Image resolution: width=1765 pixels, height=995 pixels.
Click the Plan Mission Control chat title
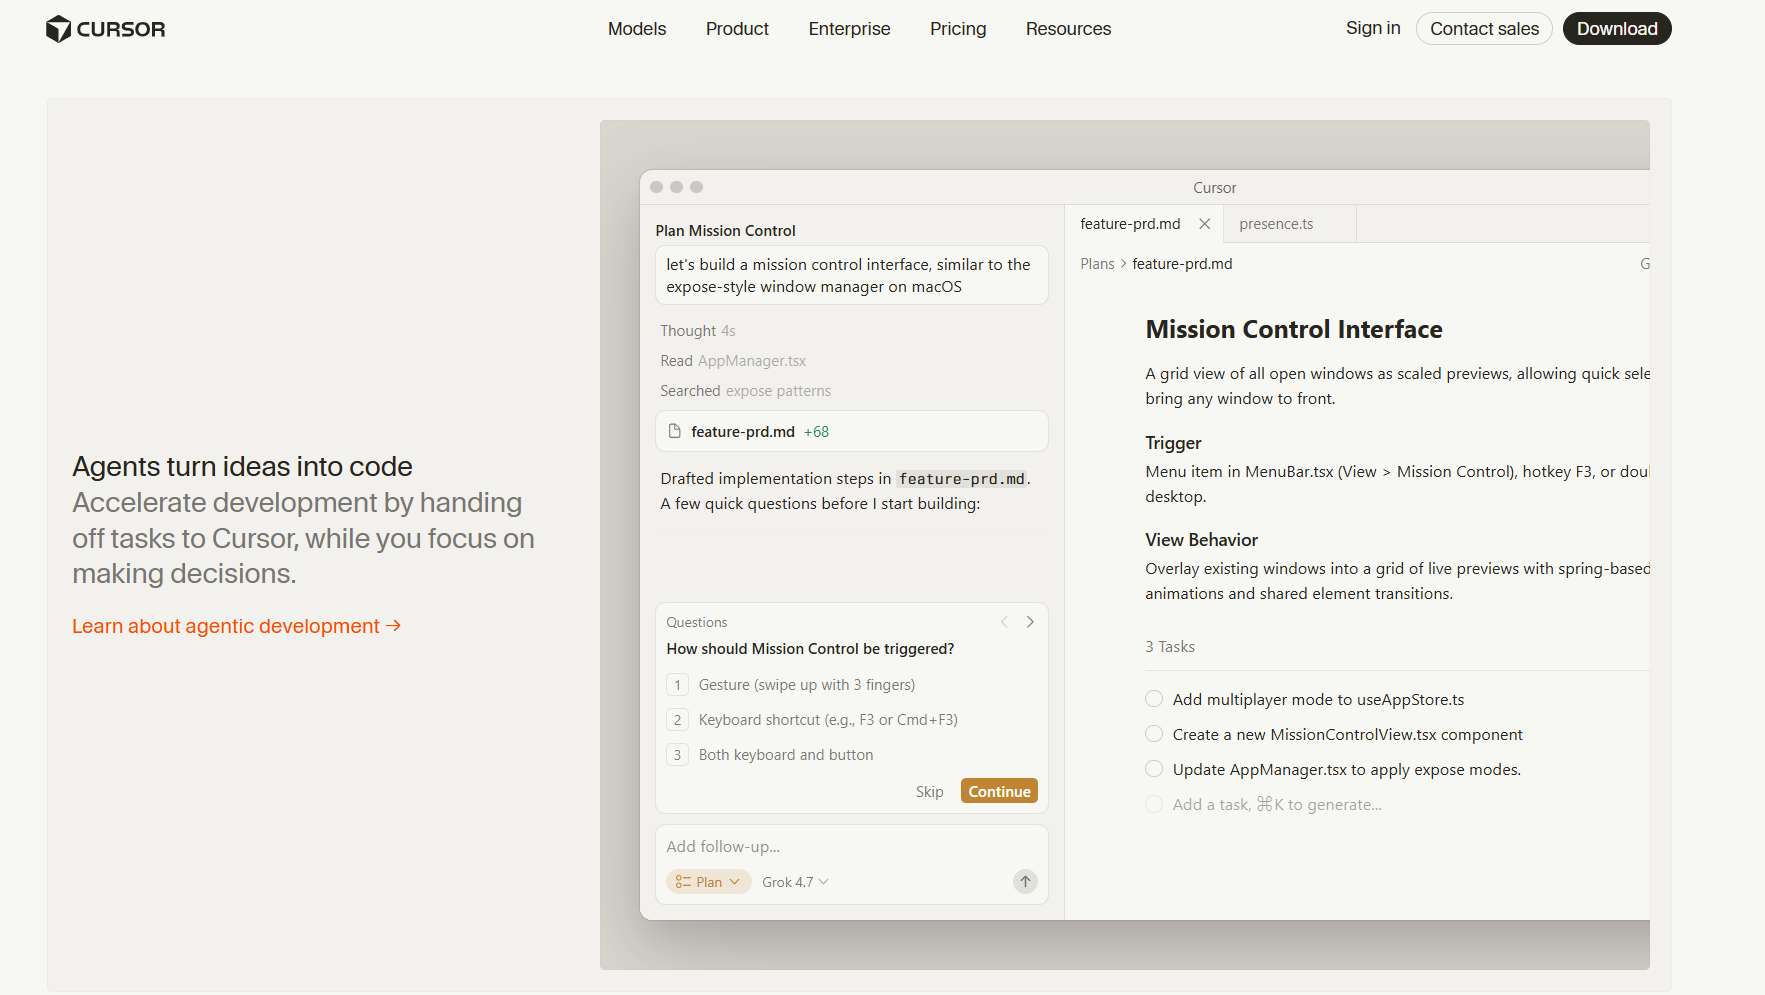pos(725,231)
